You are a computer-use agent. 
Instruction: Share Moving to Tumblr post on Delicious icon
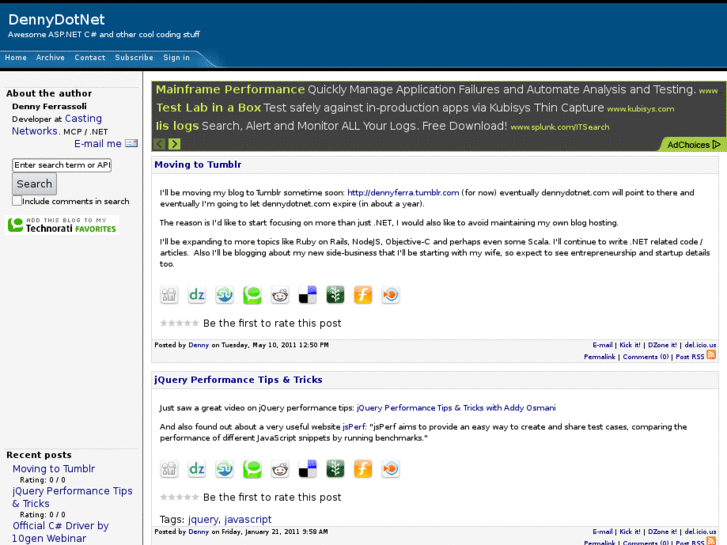coord(307,295)
